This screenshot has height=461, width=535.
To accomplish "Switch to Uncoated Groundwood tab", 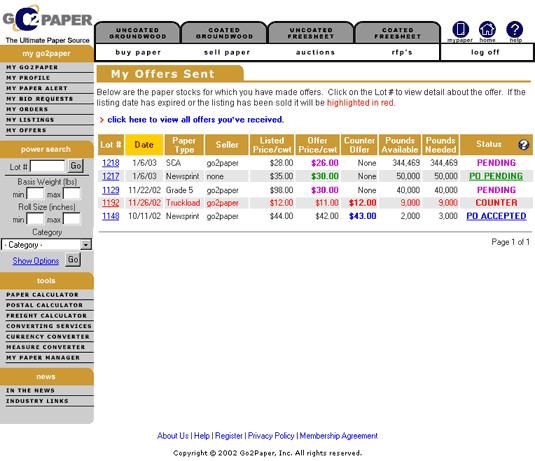I will pyautogui.click(x=138, y=33).
